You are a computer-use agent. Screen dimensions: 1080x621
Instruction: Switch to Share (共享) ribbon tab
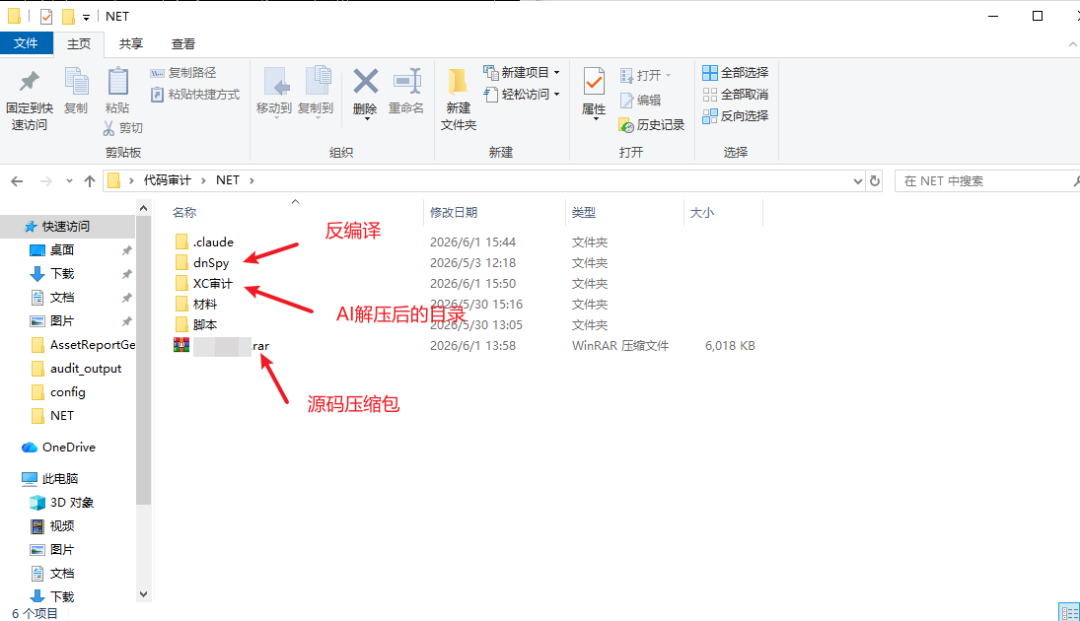tap(131, 44)
